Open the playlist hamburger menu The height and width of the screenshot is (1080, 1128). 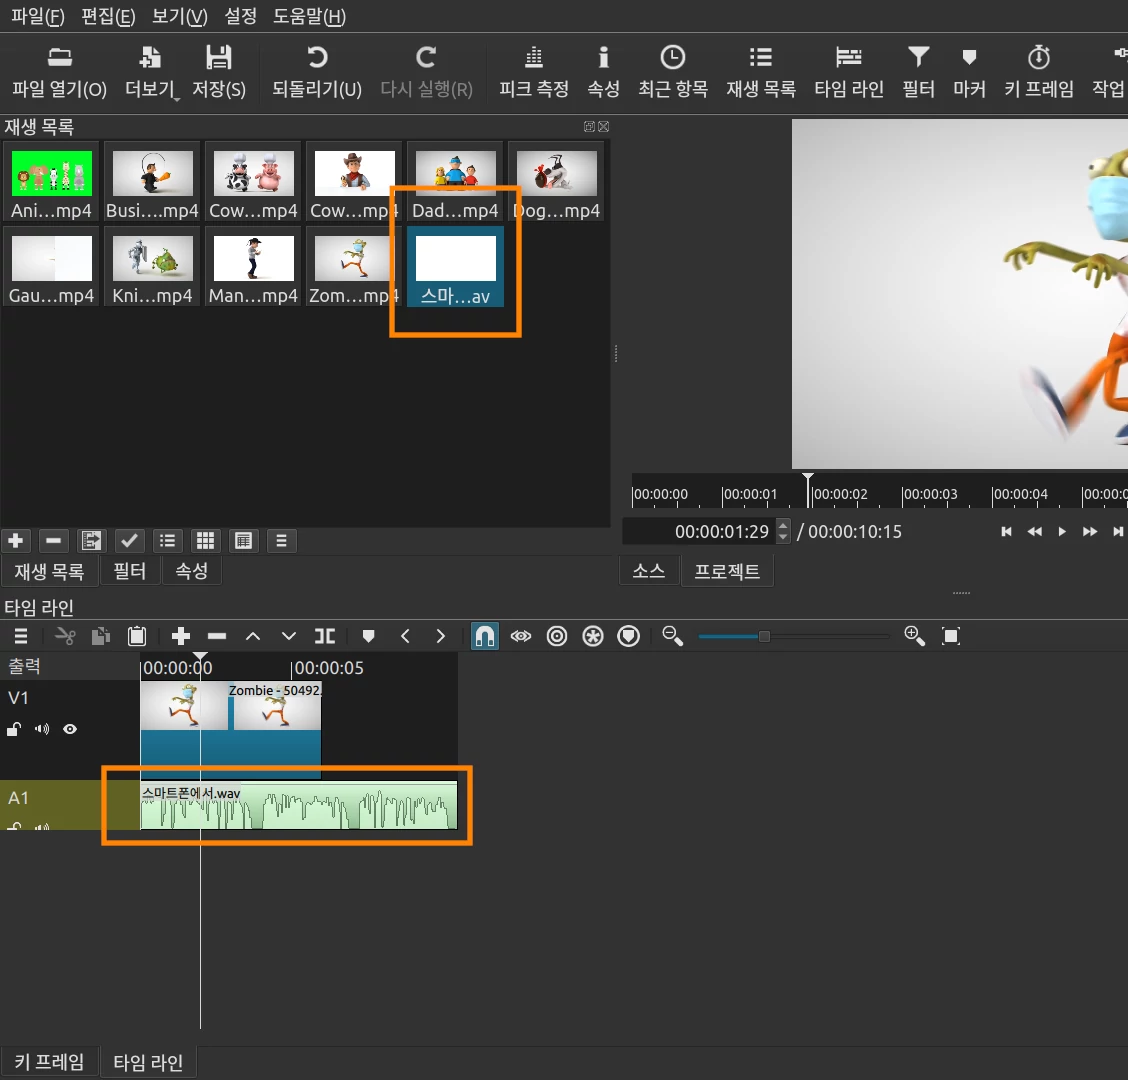click(x=281, y=540)
